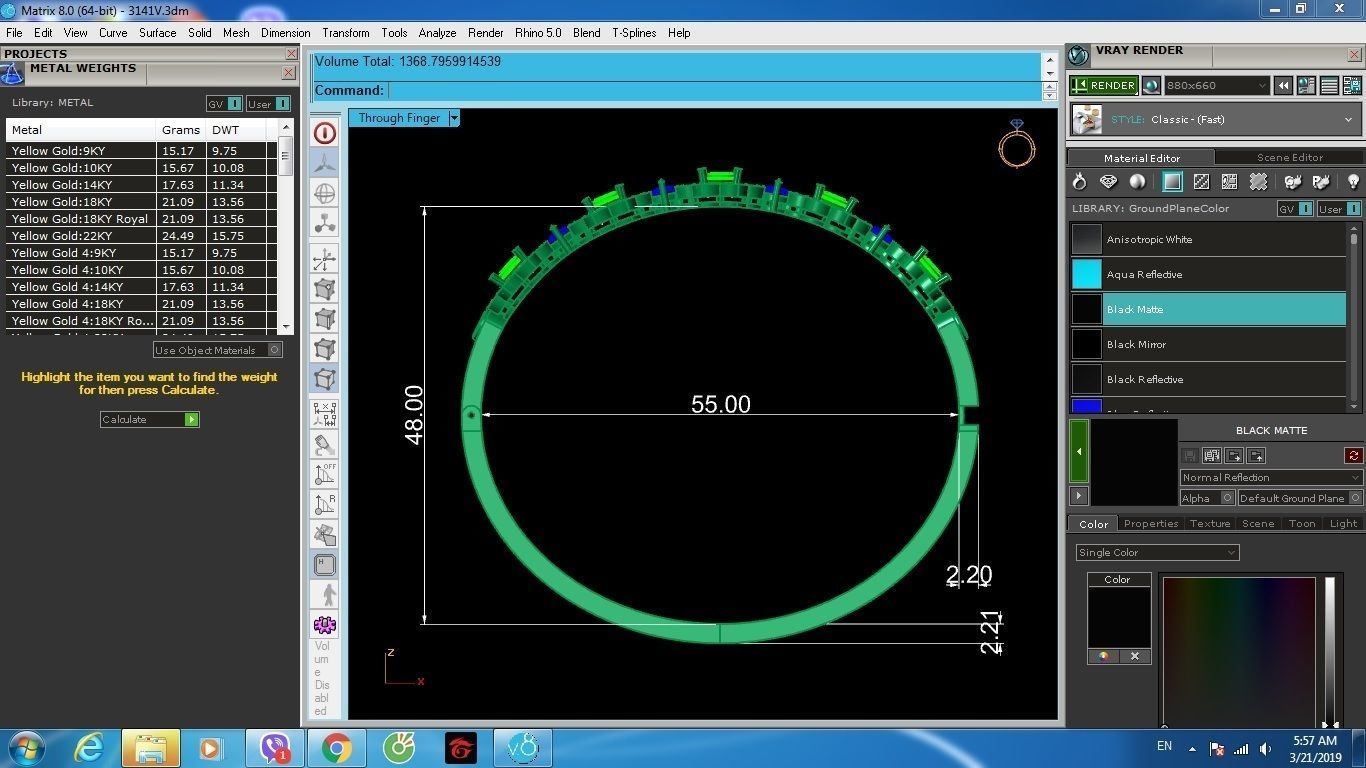
Task: Click the purple gear settings icon
Action: point(325,625)
